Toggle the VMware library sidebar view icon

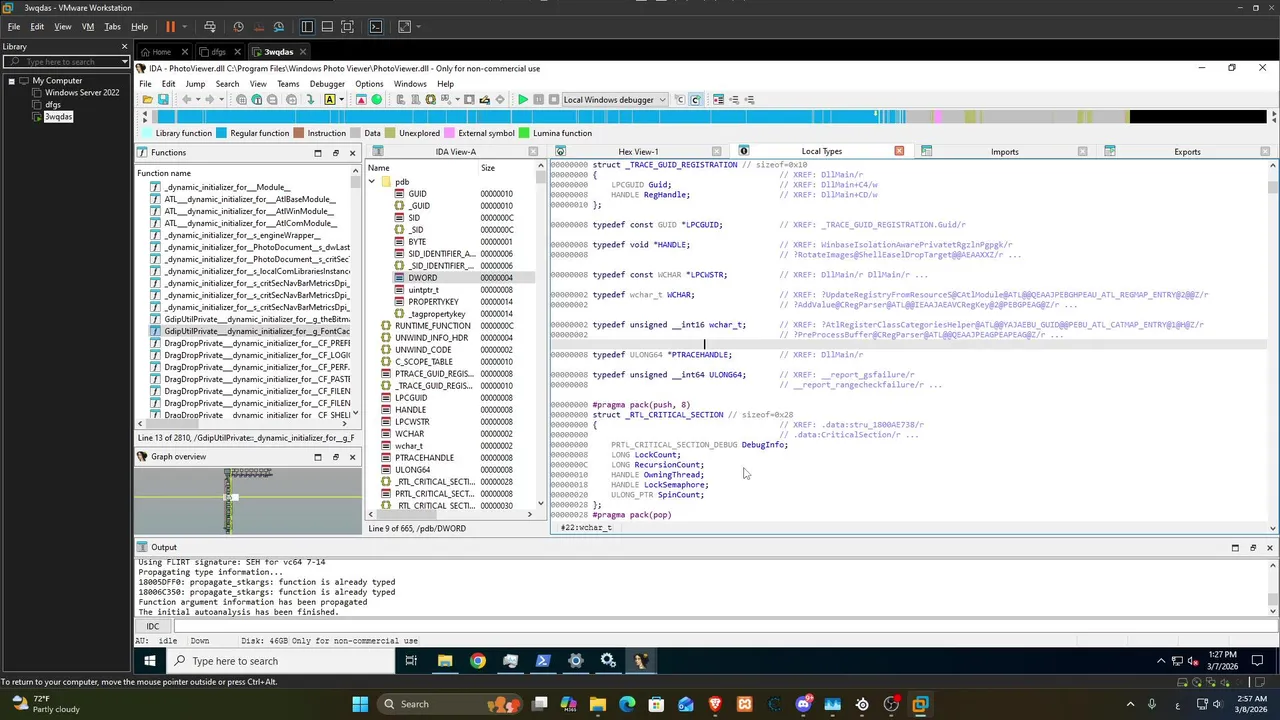(307, 27)
